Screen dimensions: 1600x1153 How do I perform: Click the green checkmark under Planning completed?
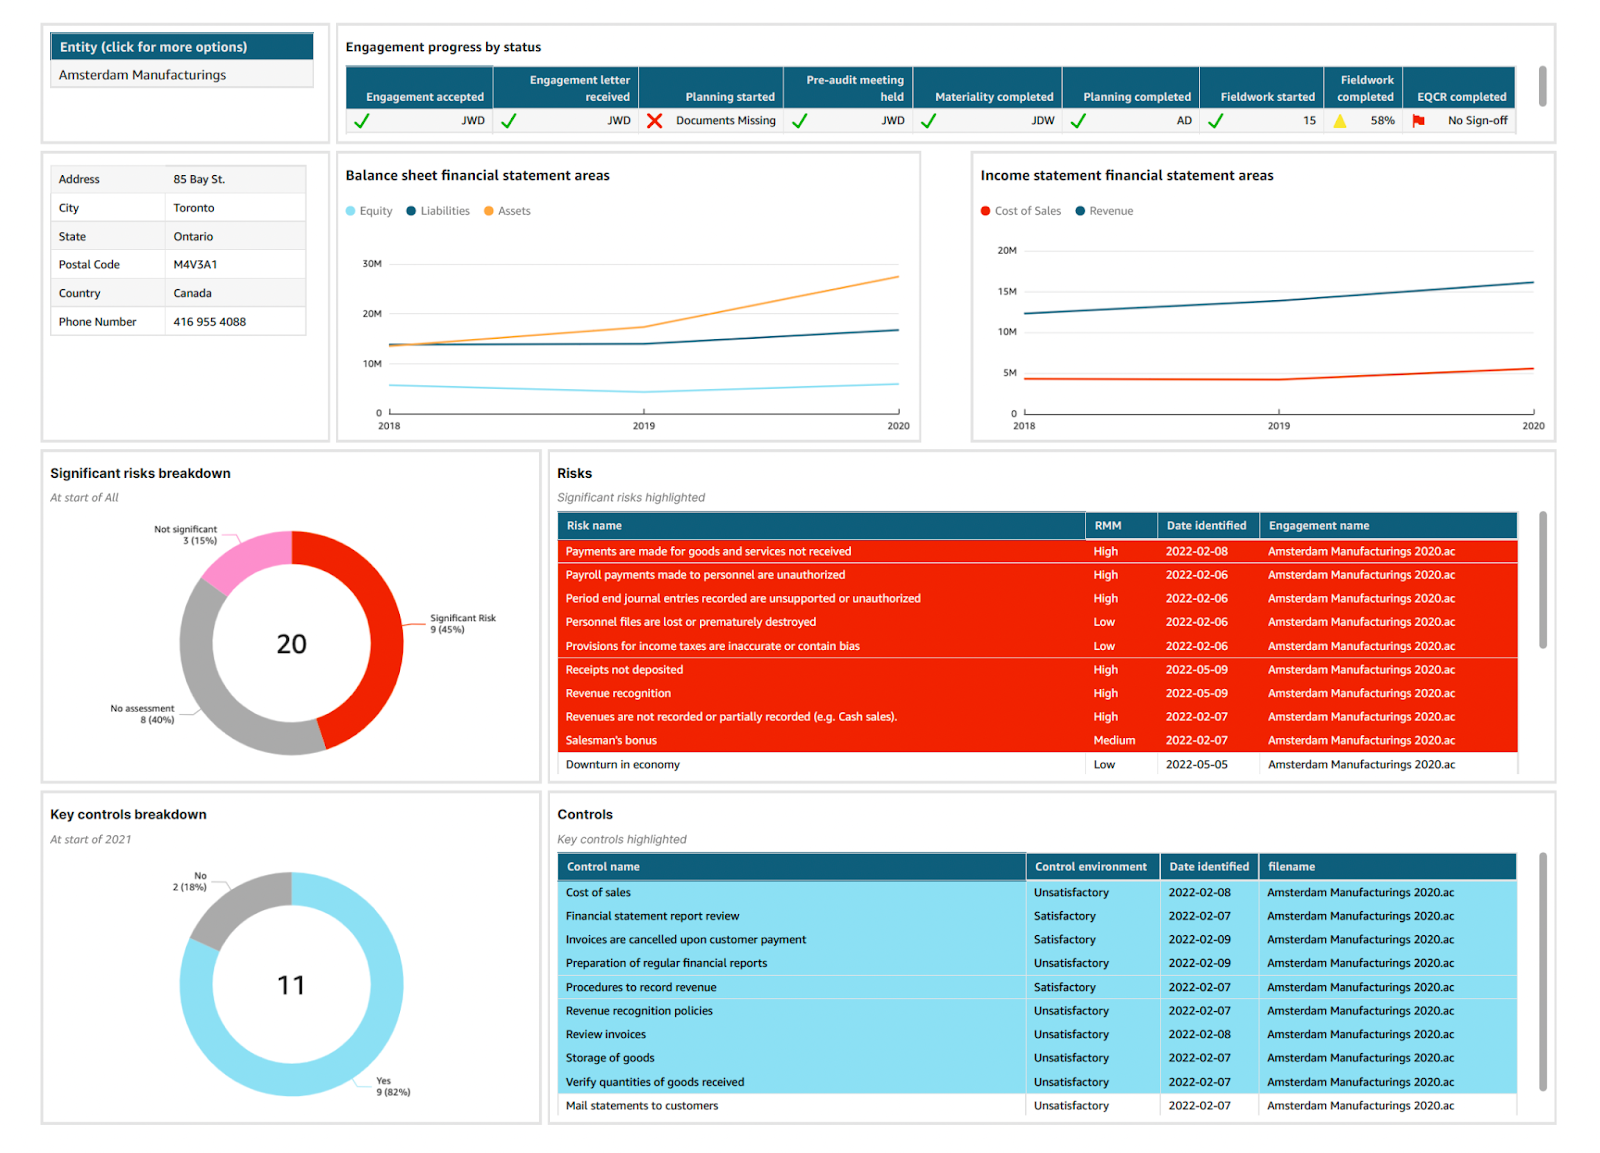[x=1078, y=121]
